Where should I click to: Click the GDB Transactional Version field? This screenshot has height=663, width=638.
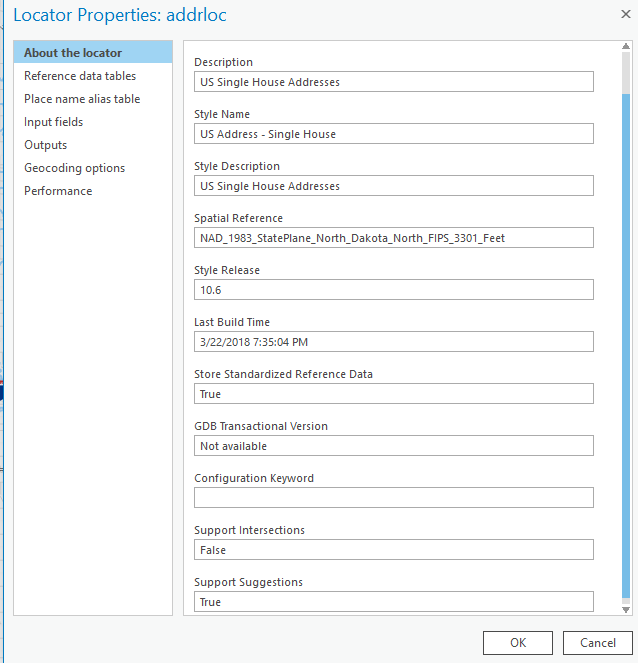pyautogui.click(x=393, y=446)
